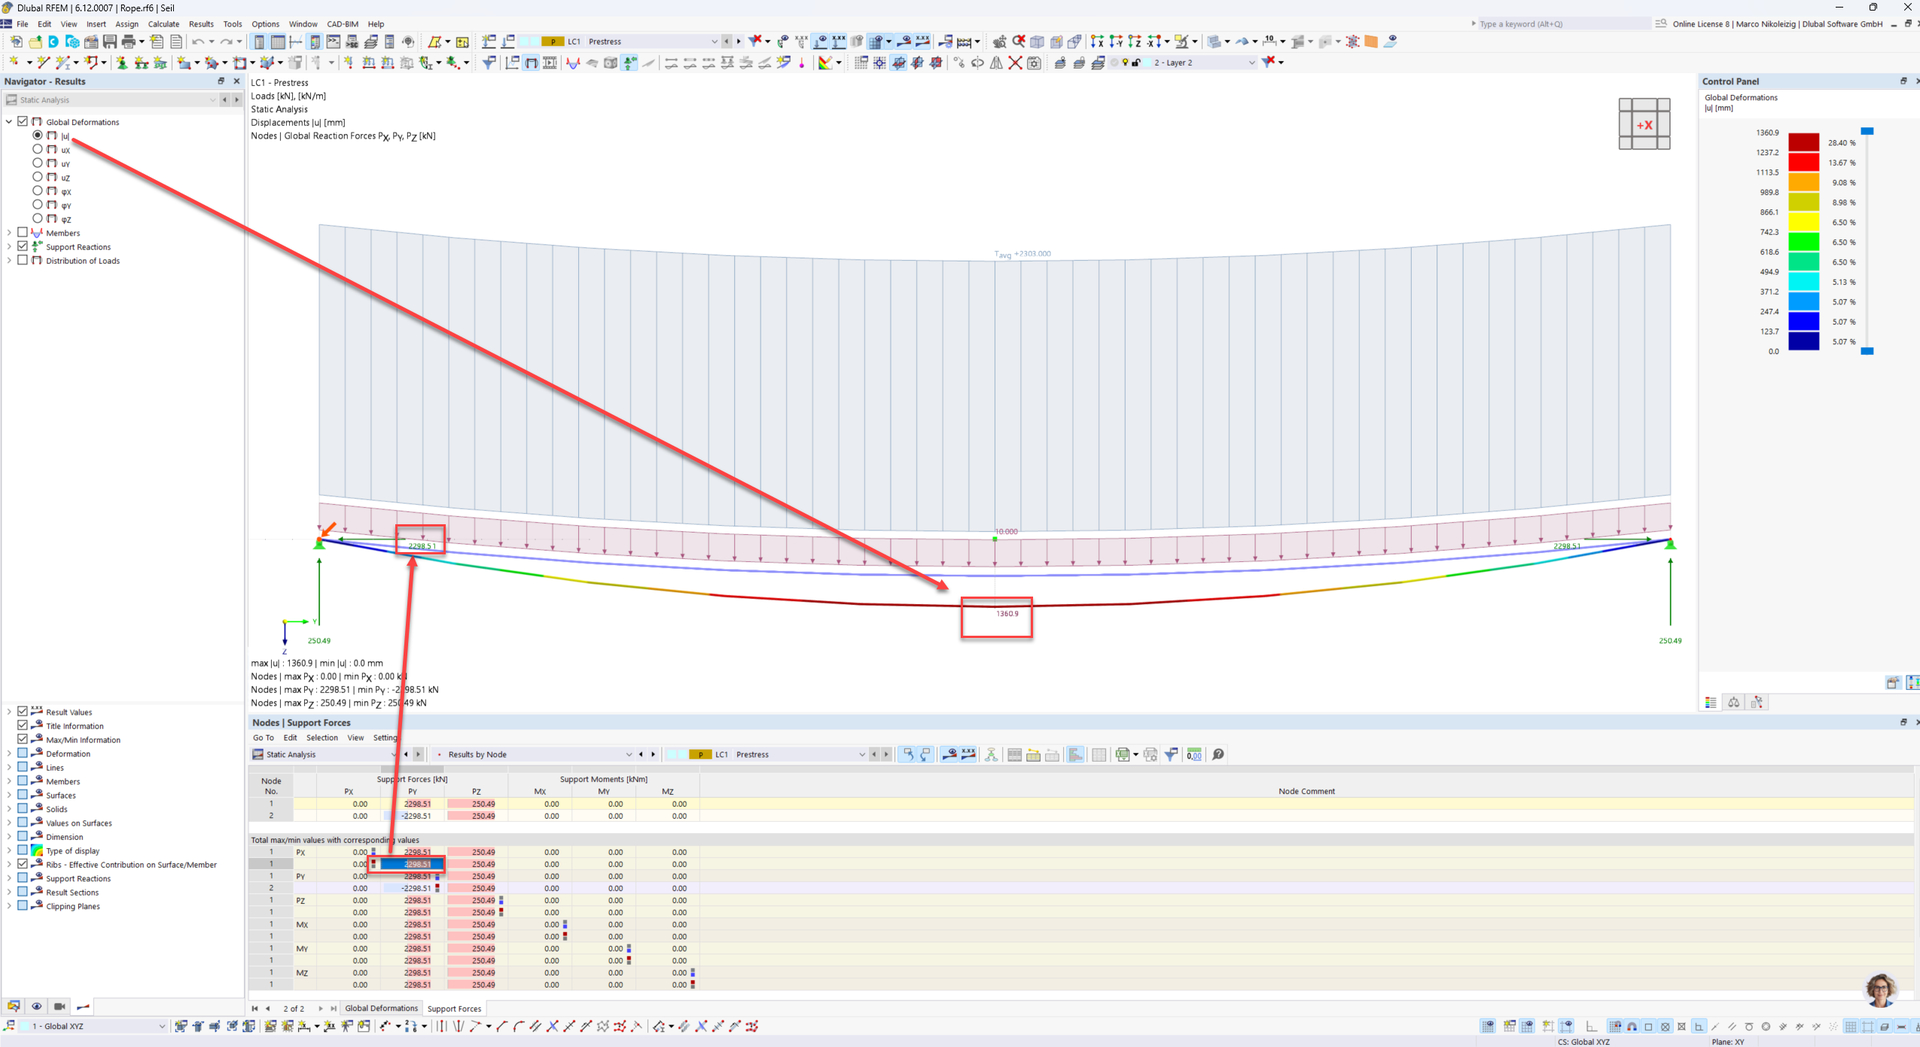Open the Results by Node dropdown
Image resolution: width=1920 pixels, height=1047 pixels.
628,755
